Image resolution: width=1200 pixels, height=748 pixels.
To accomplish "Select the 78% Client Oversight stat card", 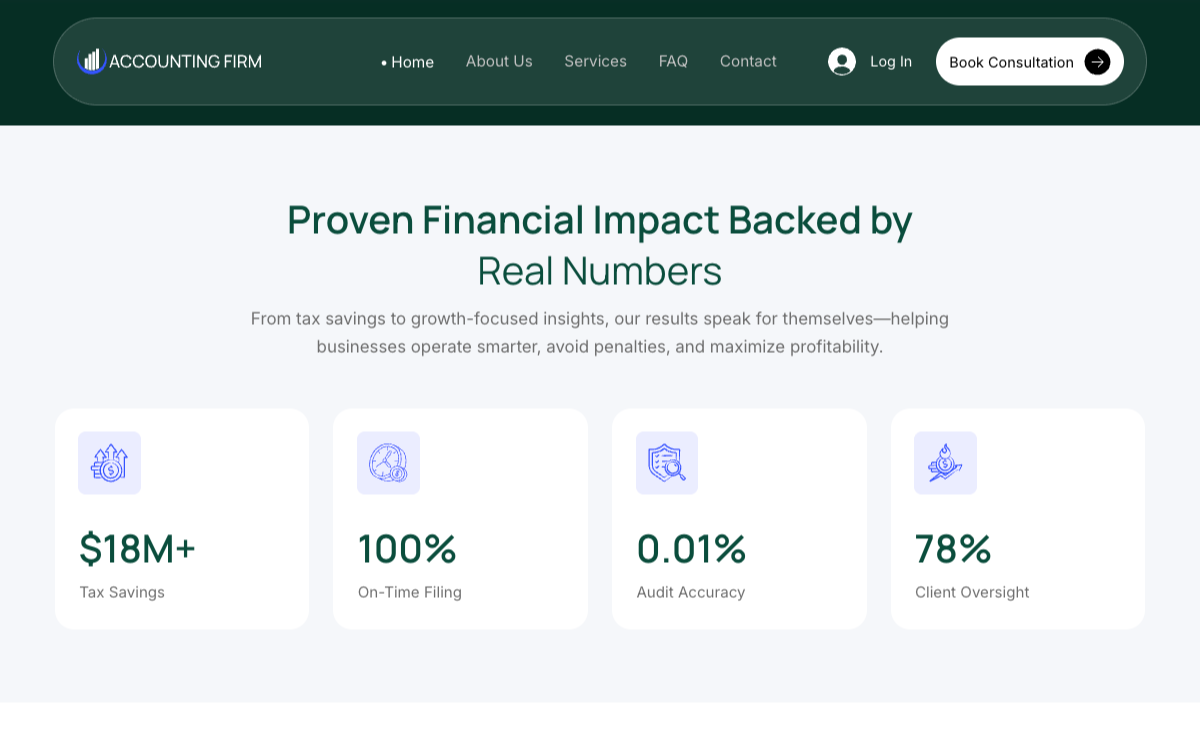I will click(x=1018, y=518).
